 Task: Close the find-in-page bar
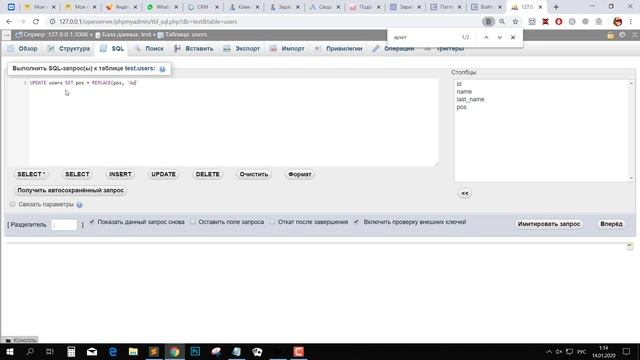tap(513, 37)
